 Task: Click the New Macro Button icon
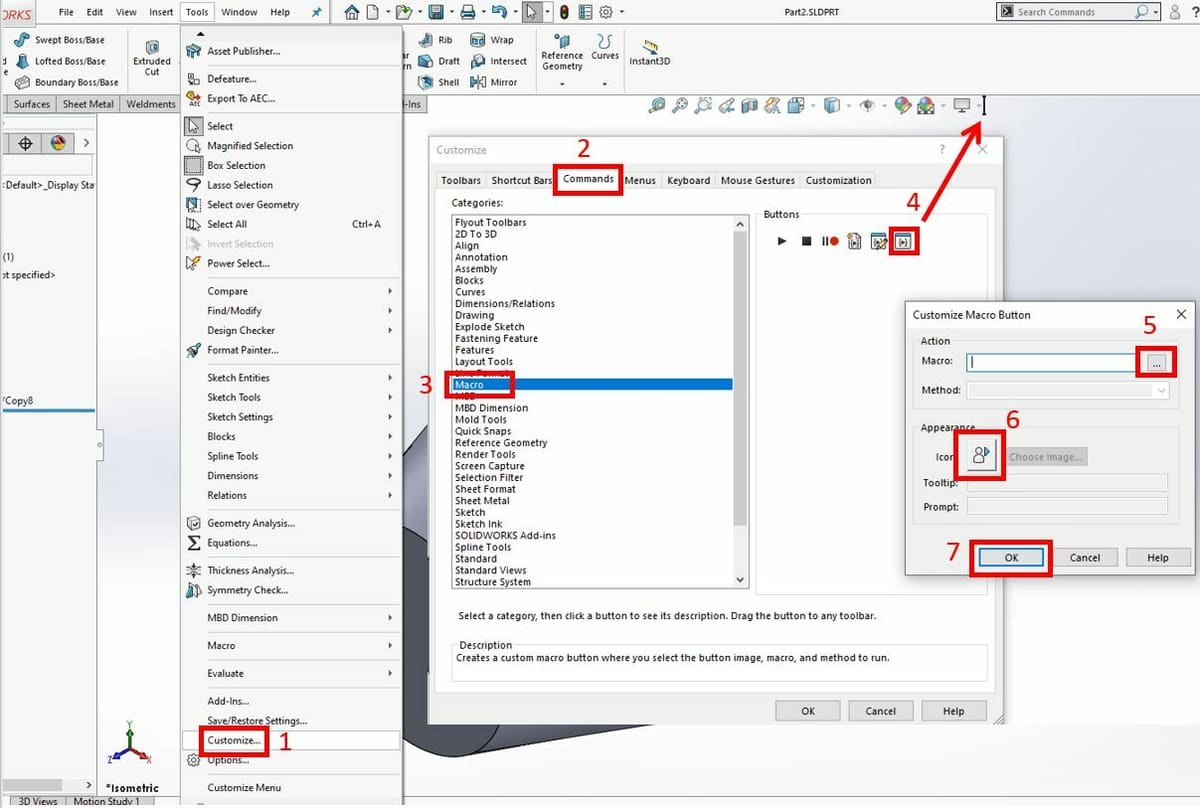(x=903, y=241)
